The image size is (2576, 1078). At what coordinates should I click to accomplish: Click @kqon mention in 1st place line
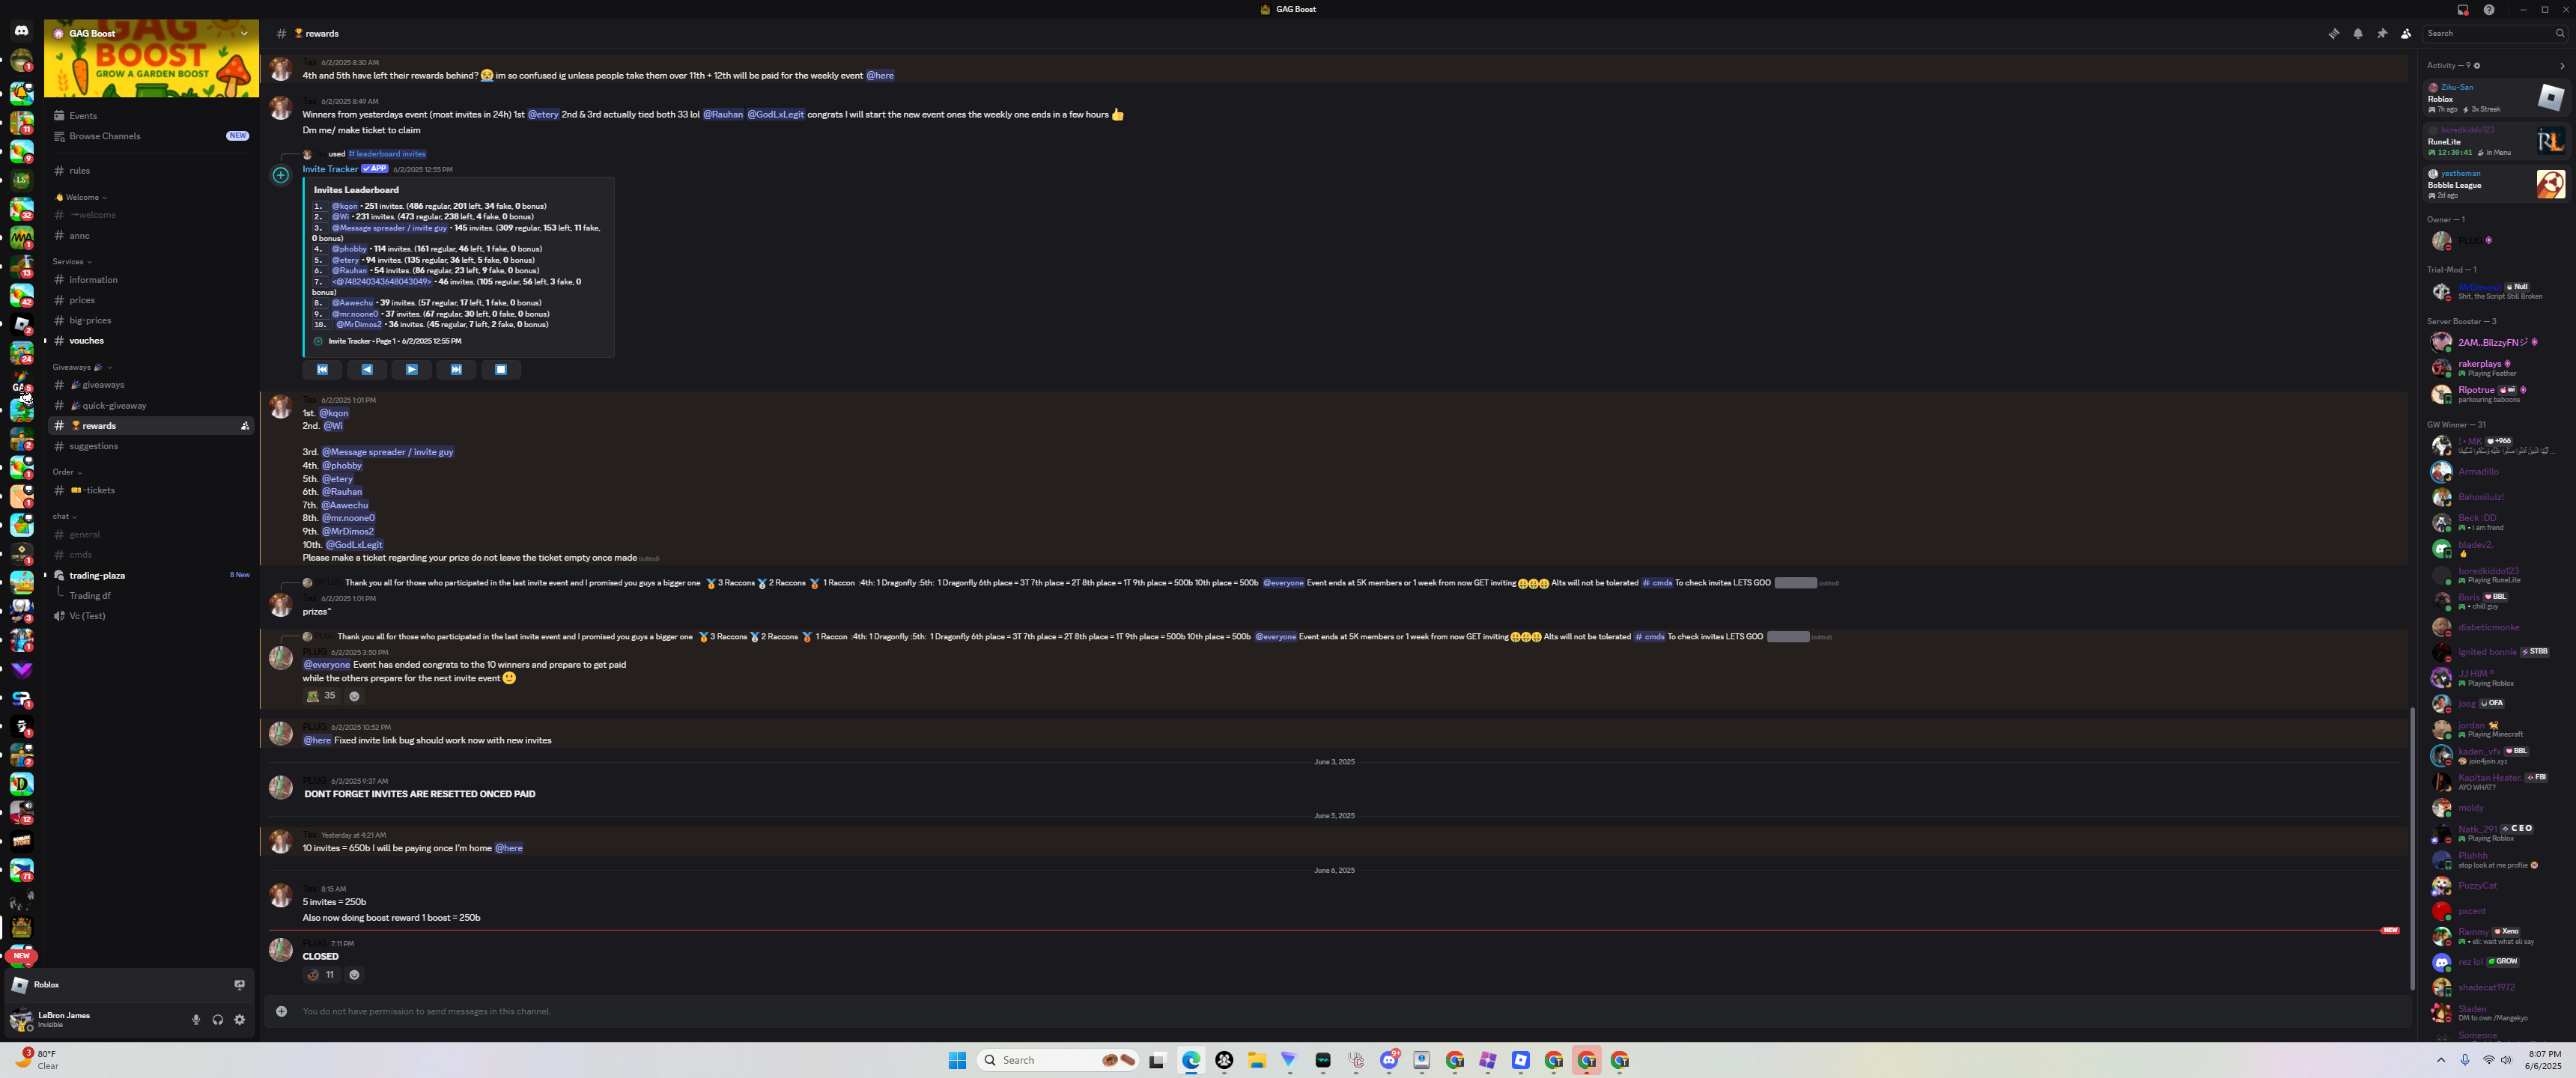tap(334, 413)
